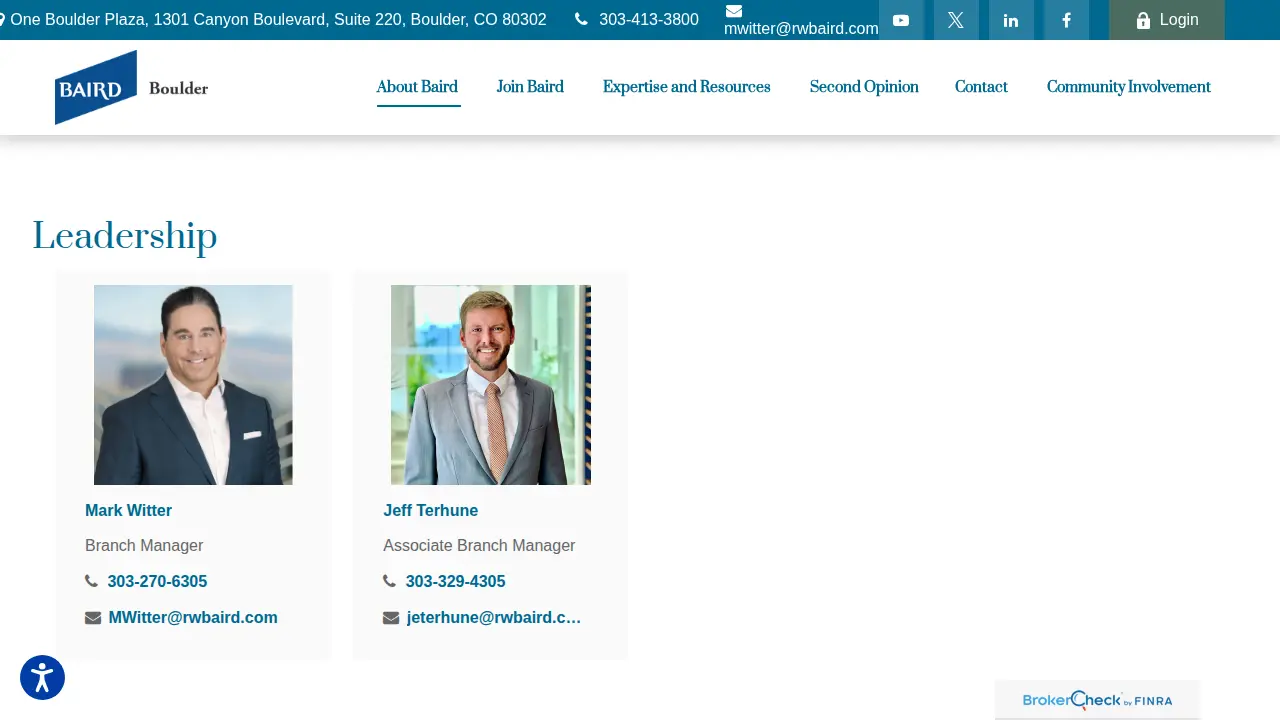Image resolution: width=1280 pixels, height=720 pixels.
Task: Click Mark Witter's portrait photo
Action: point(193,385)
